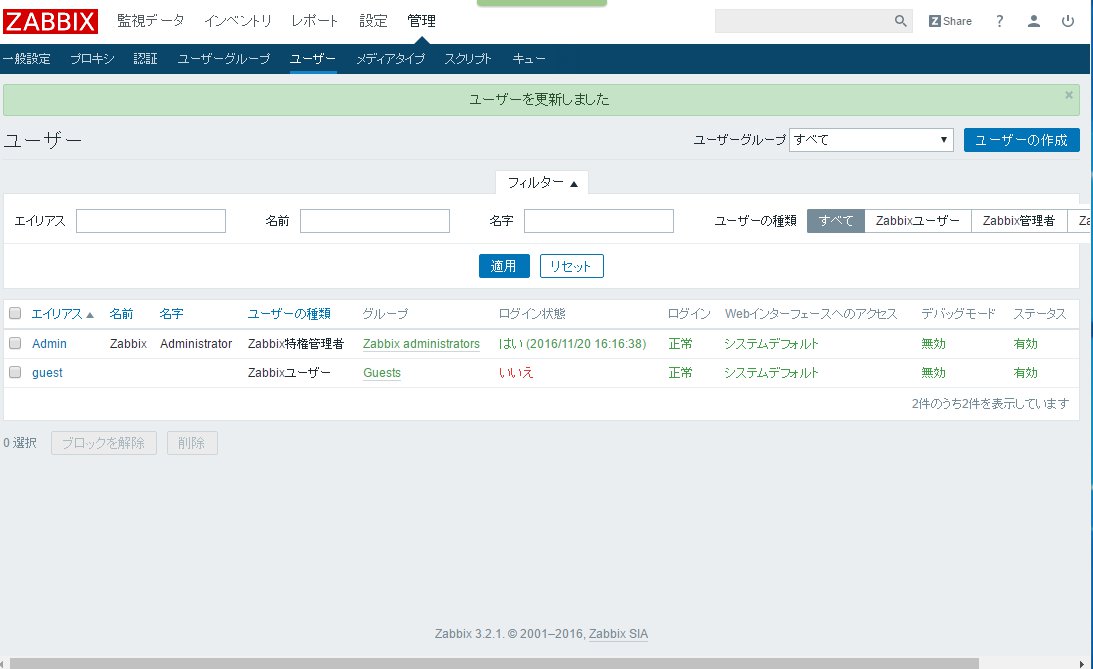Screen dimensions: 1093x669
Task: Go to 一般設定 submenu
Action: pos(26,59)
